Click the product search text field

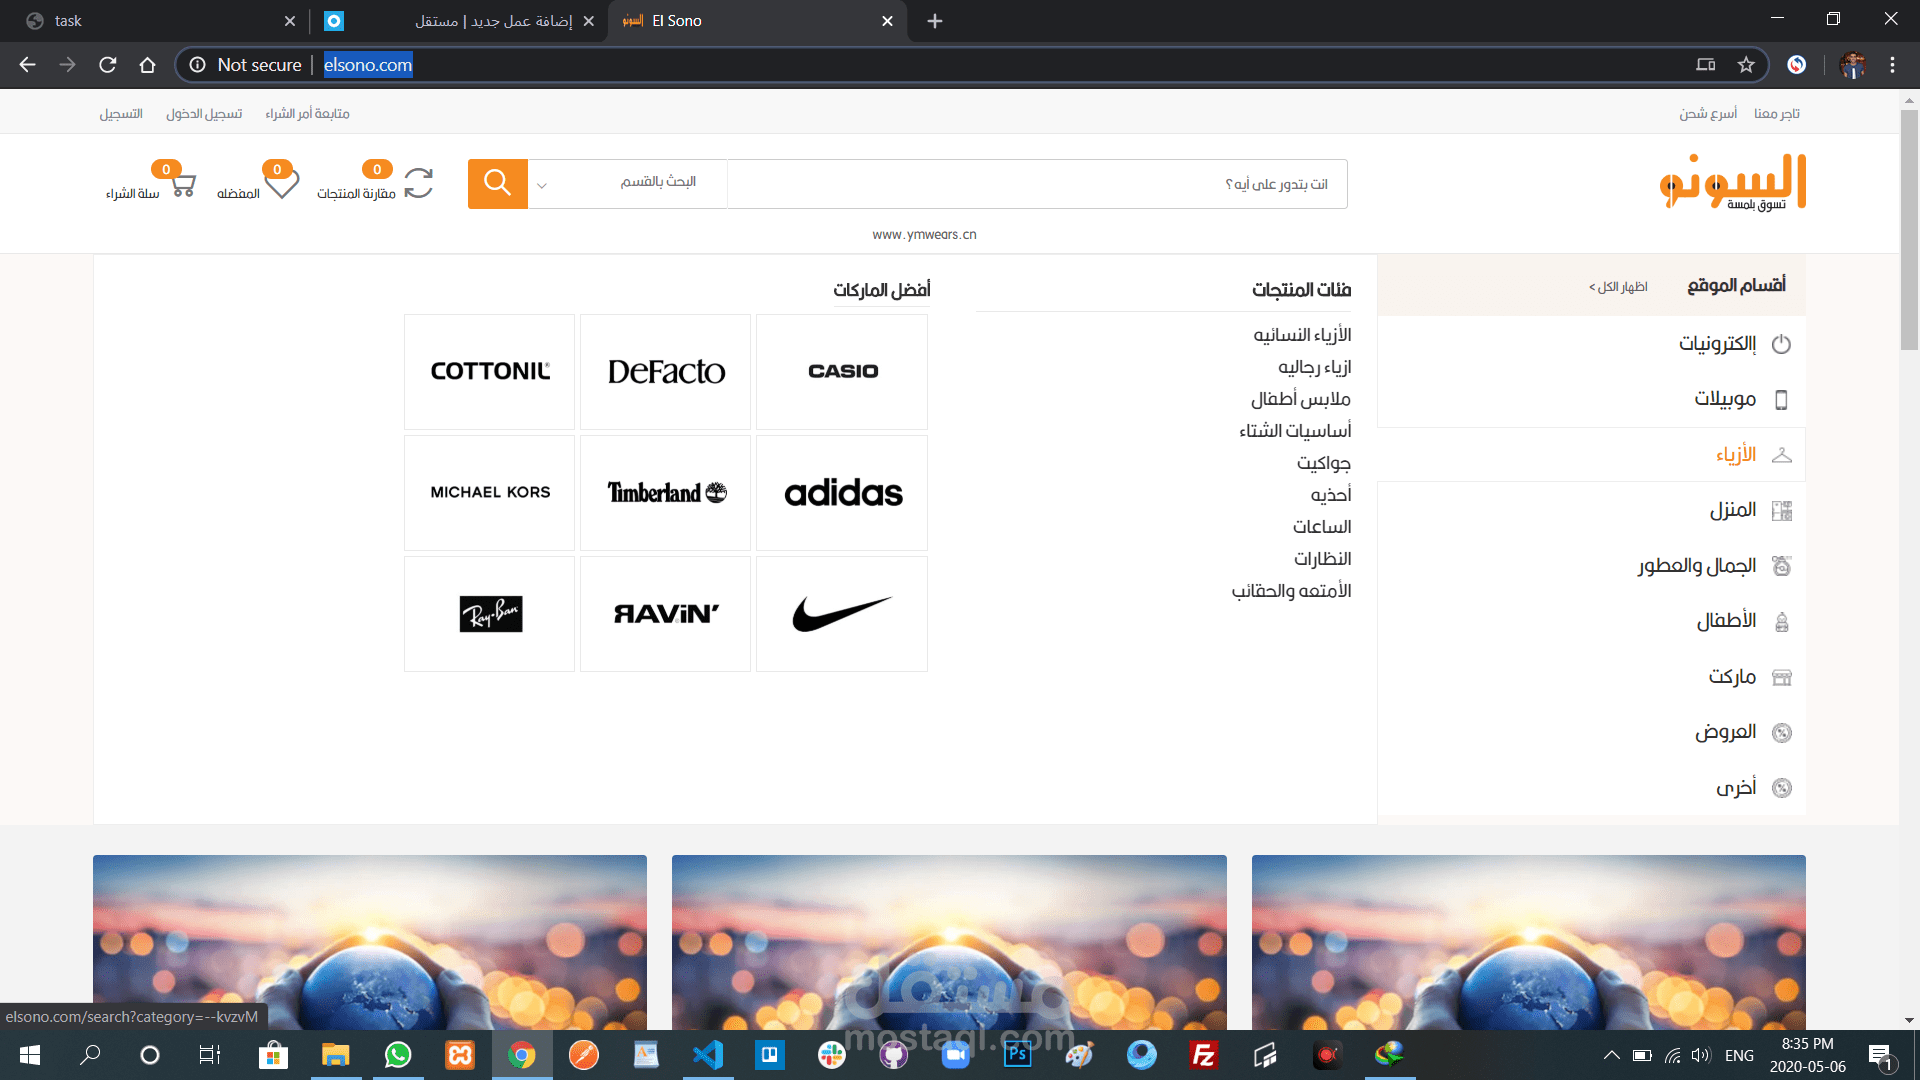coord(1037,184)
